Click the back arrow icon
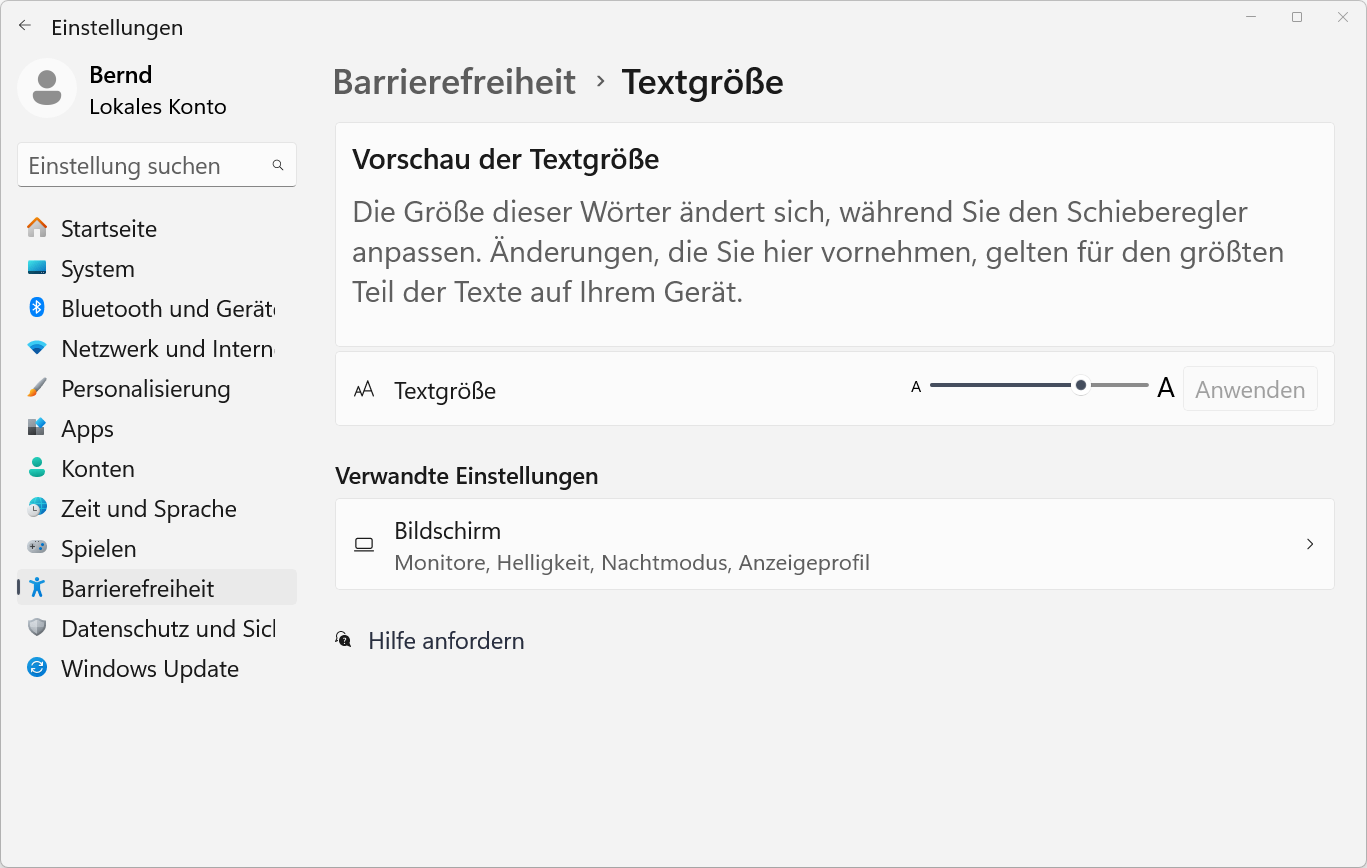 (25, 27)
